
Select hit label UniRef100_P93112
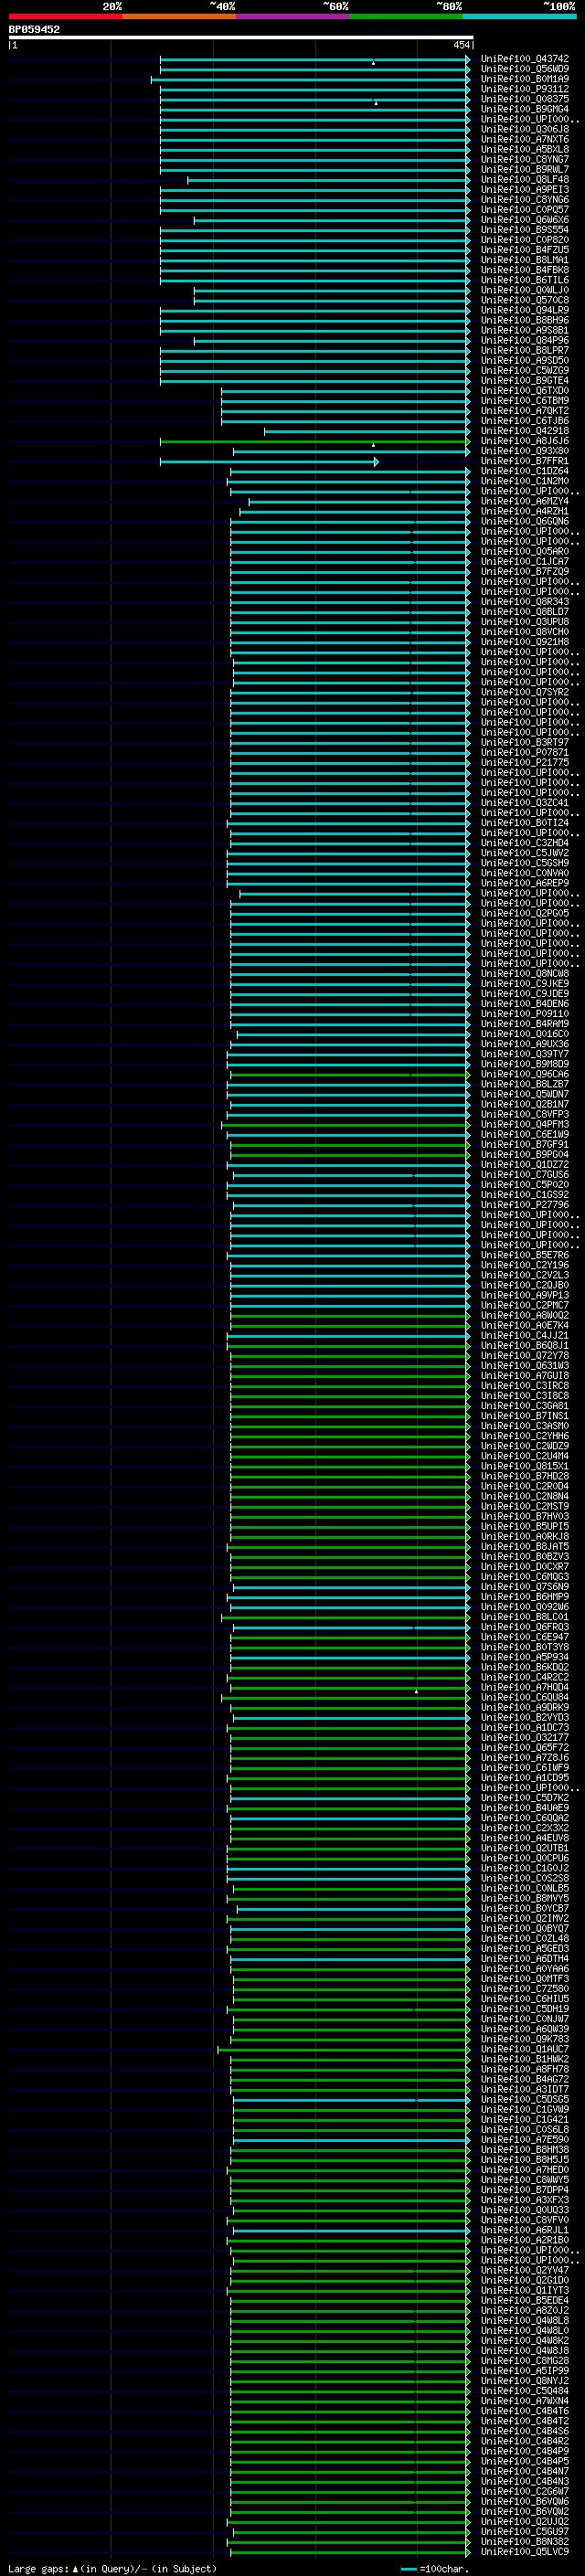[x=525, y=89]
